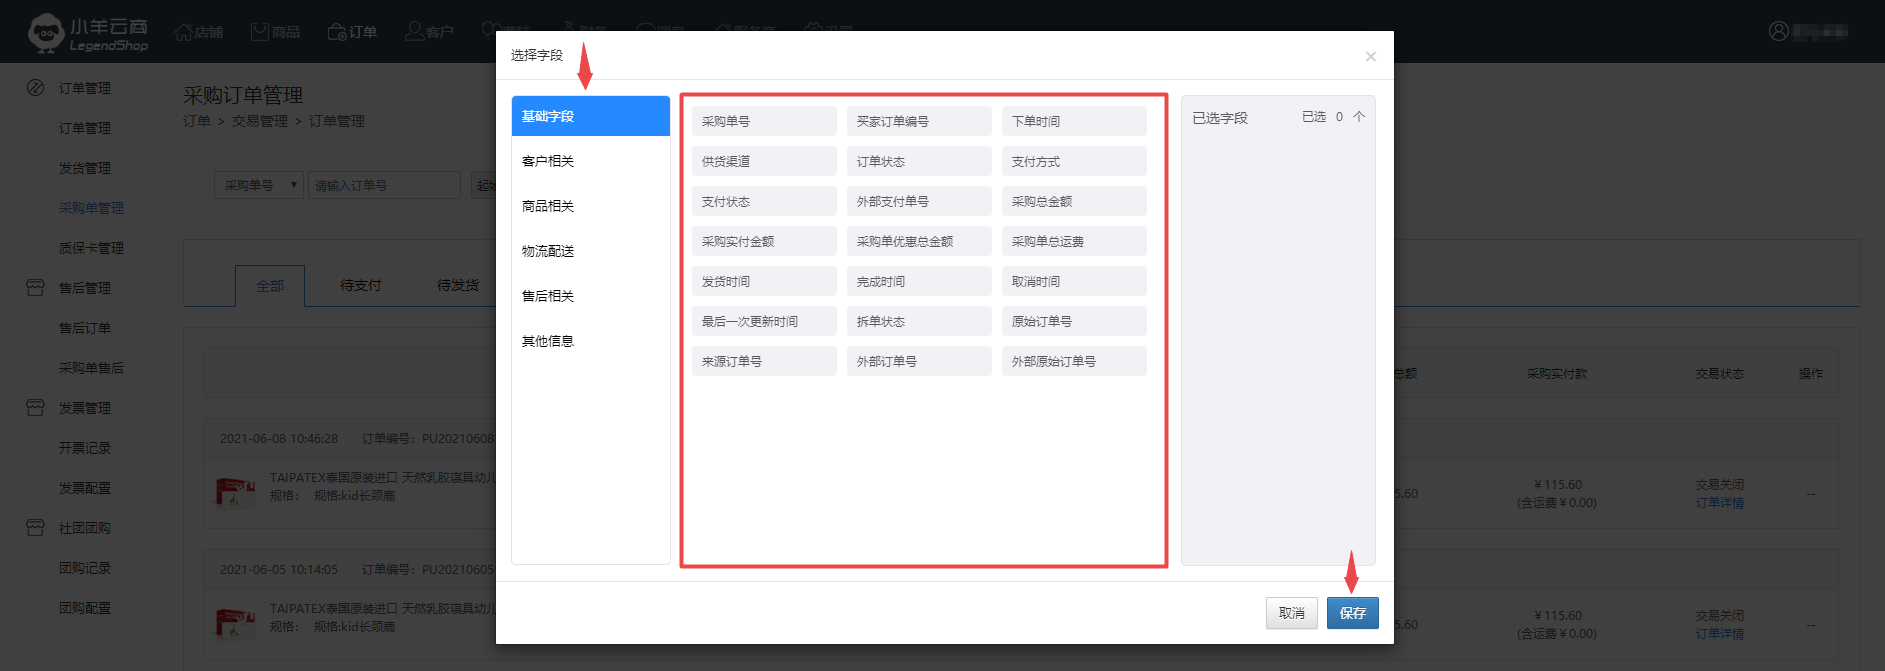Click the 保存 button
1885x671 pixels.
point(1352,613)
